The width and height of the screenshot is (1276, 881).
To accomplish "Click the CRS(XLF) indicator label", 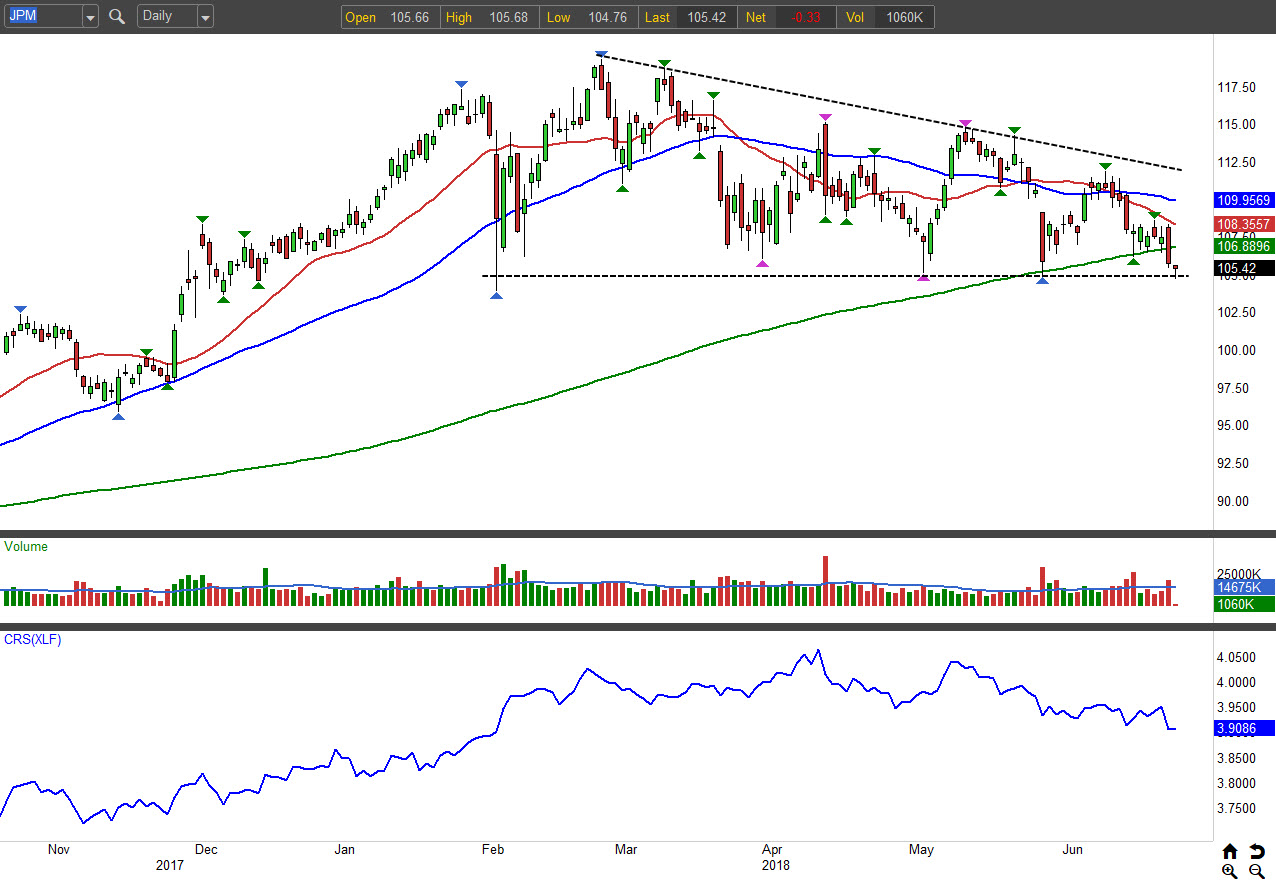I will [33, 640].
